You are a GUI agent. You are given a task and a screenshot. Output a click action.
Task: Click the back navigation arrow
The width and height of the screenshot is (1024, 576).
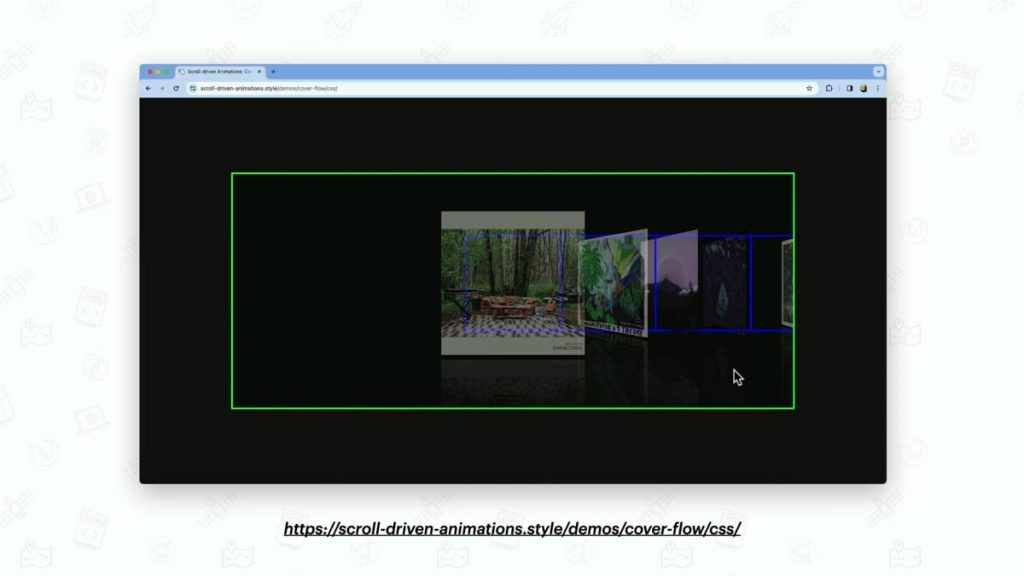[x=148, y=88]
